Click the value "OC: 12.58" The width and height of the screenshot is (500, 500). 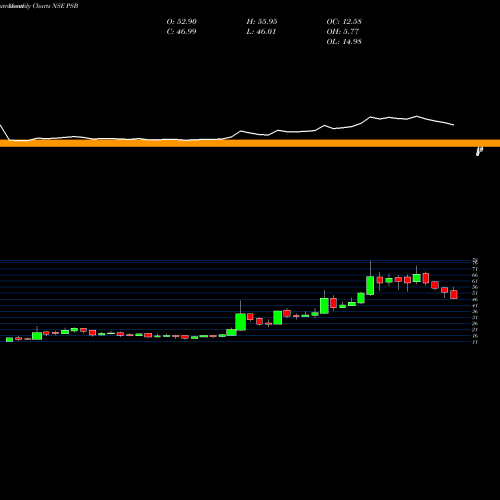coord(344,22)
